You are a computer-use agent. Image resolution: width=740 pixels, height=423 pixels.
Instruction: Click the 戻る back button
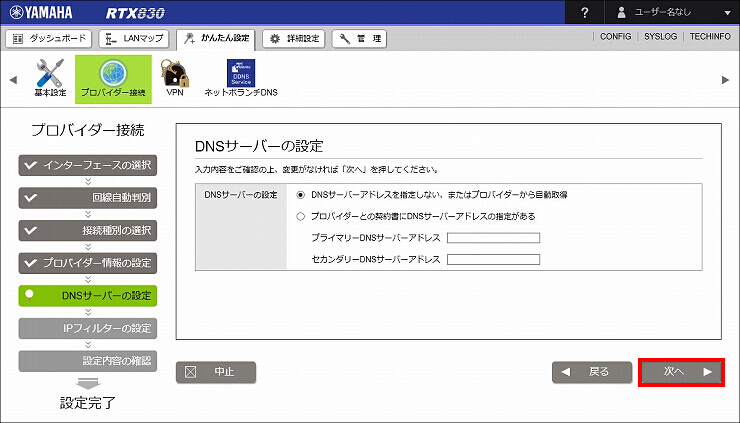[x=592, y=372]
